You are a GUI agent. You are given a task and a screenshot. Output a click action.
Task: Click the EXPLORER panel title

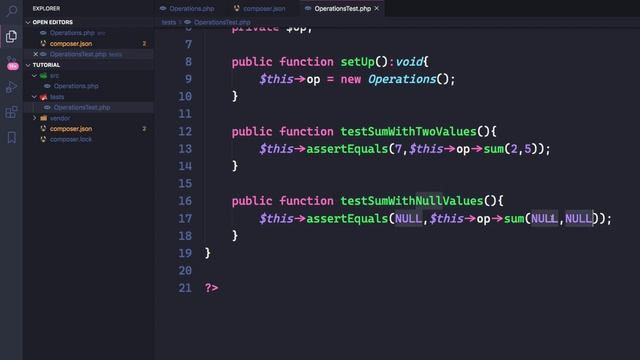46,8
